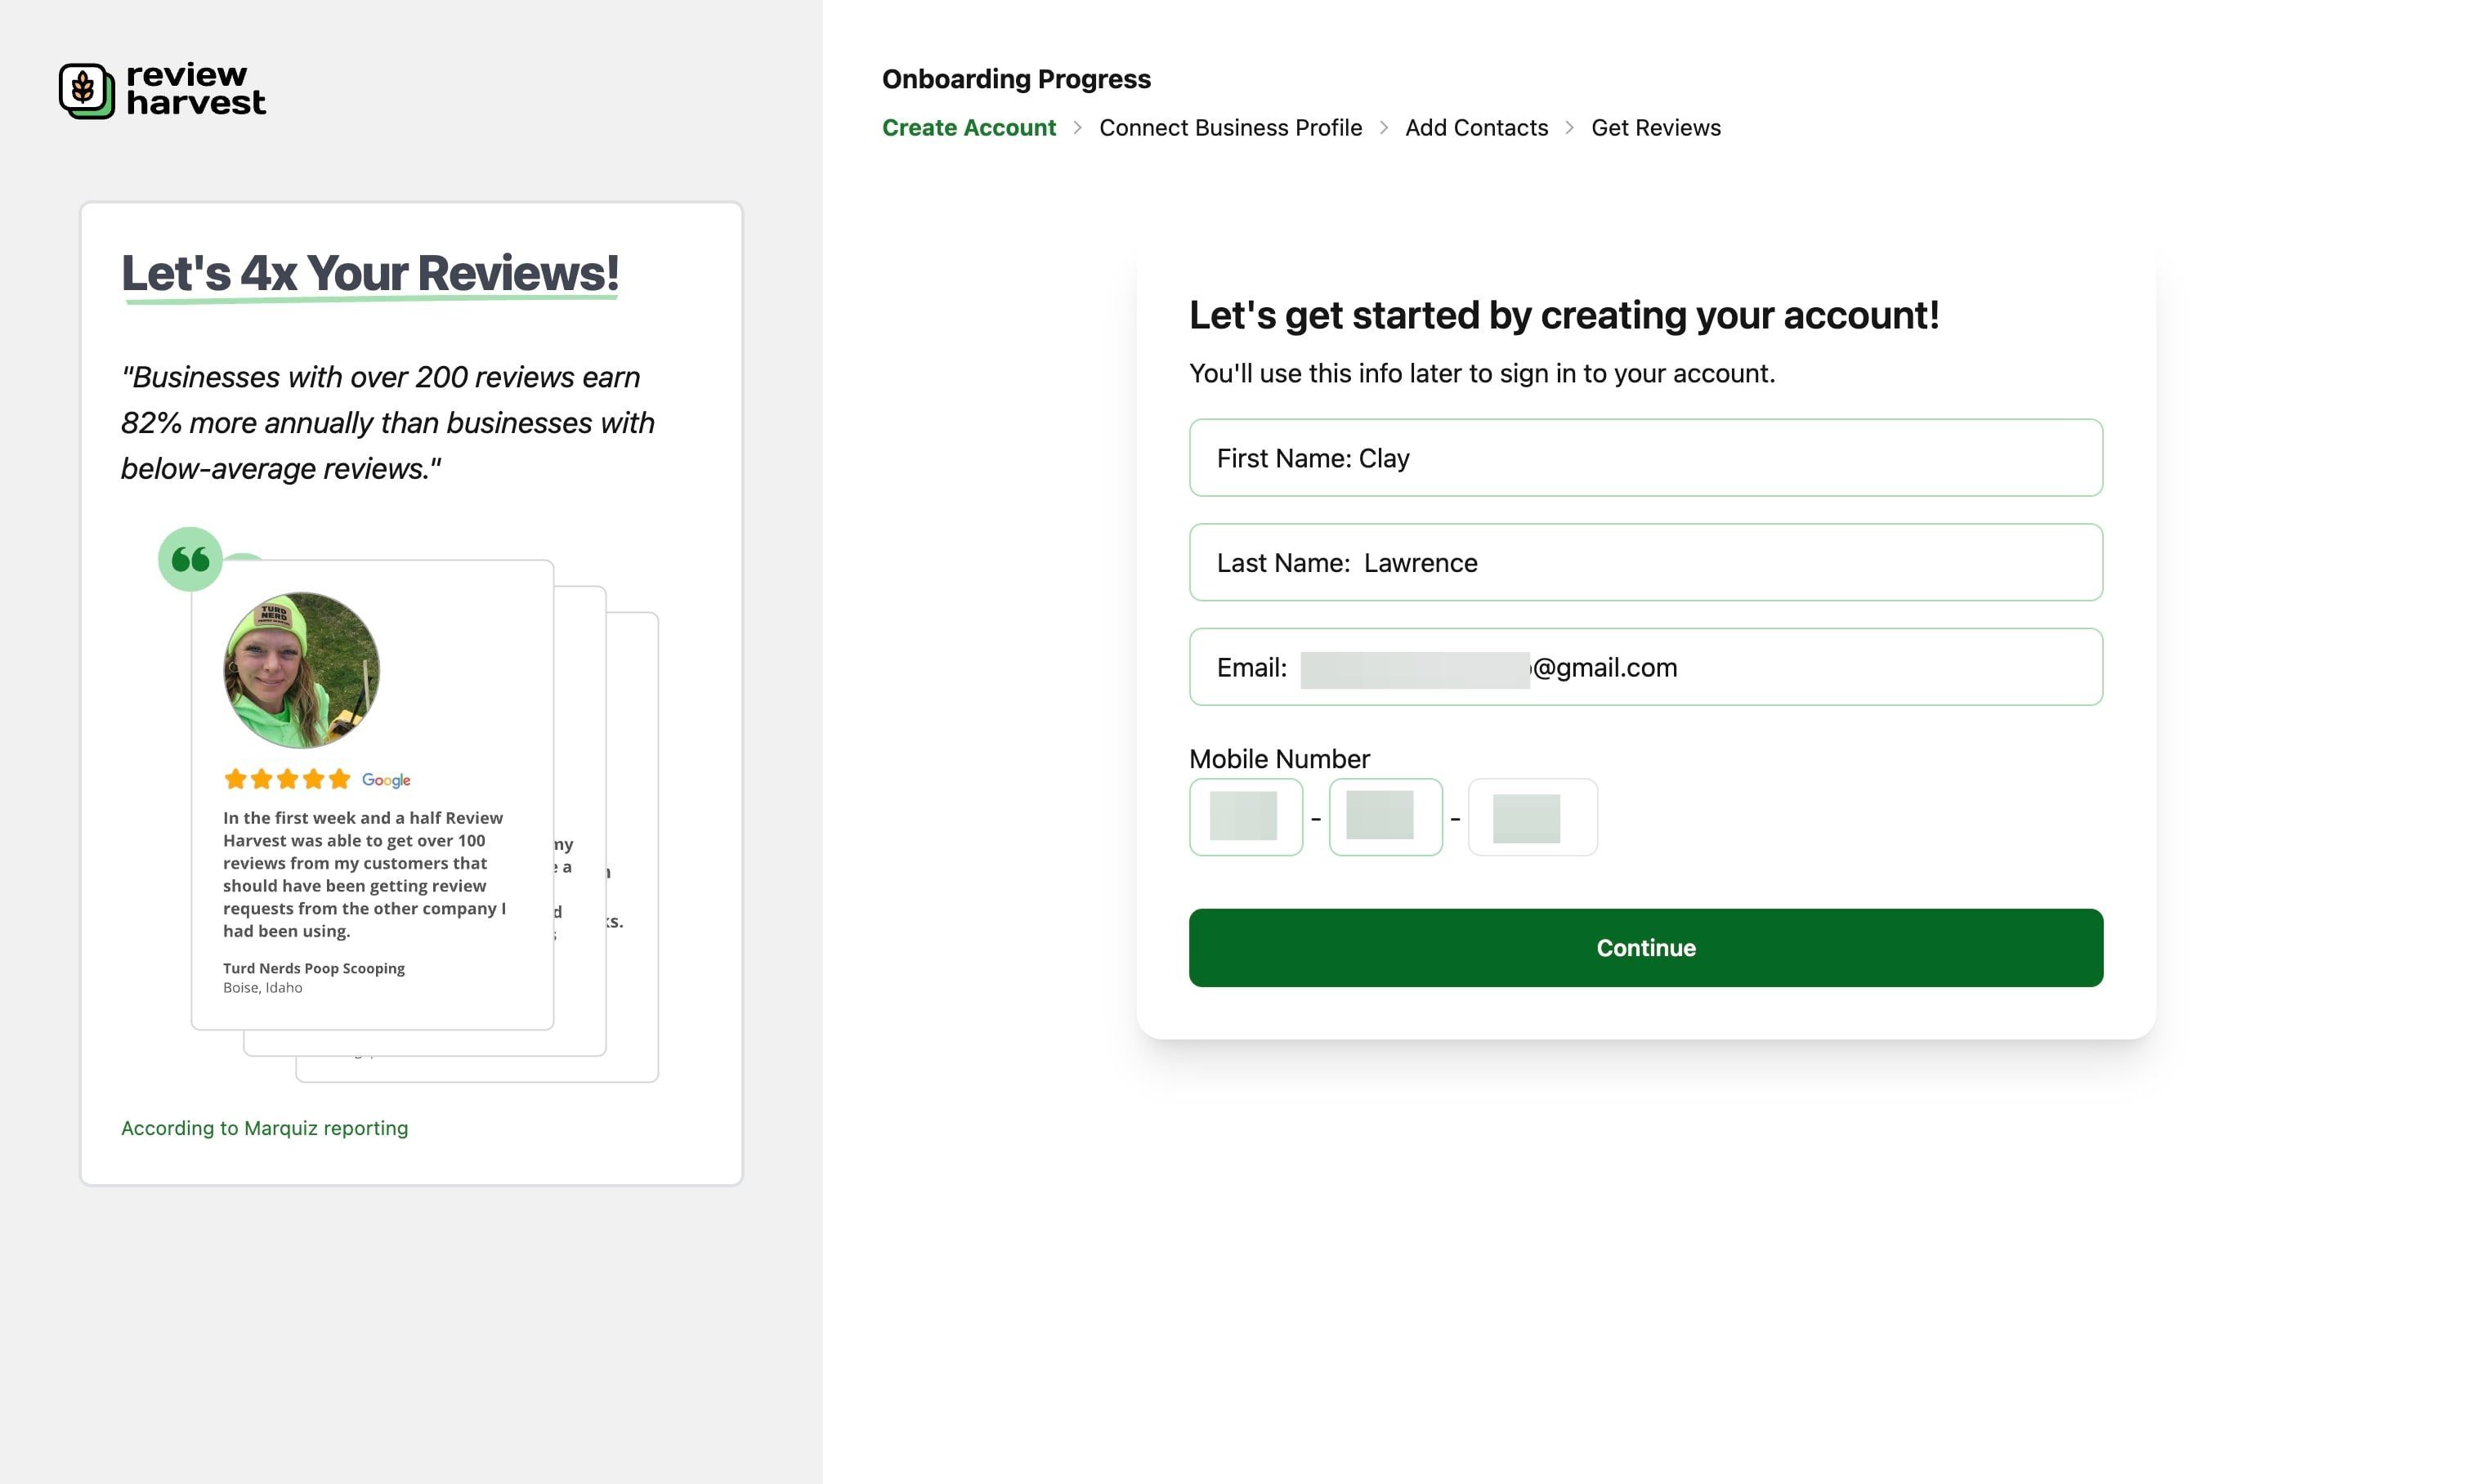Click the five-star rating on the testimonial
The width and height of the screenshot is (2470, 1484).
pyautogui.click(x=287, y=779)
